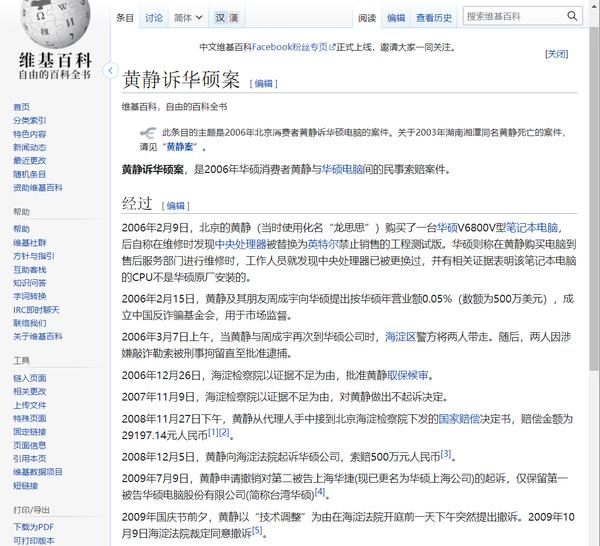Open the 取保候审 link

click(x=408, y=375)
